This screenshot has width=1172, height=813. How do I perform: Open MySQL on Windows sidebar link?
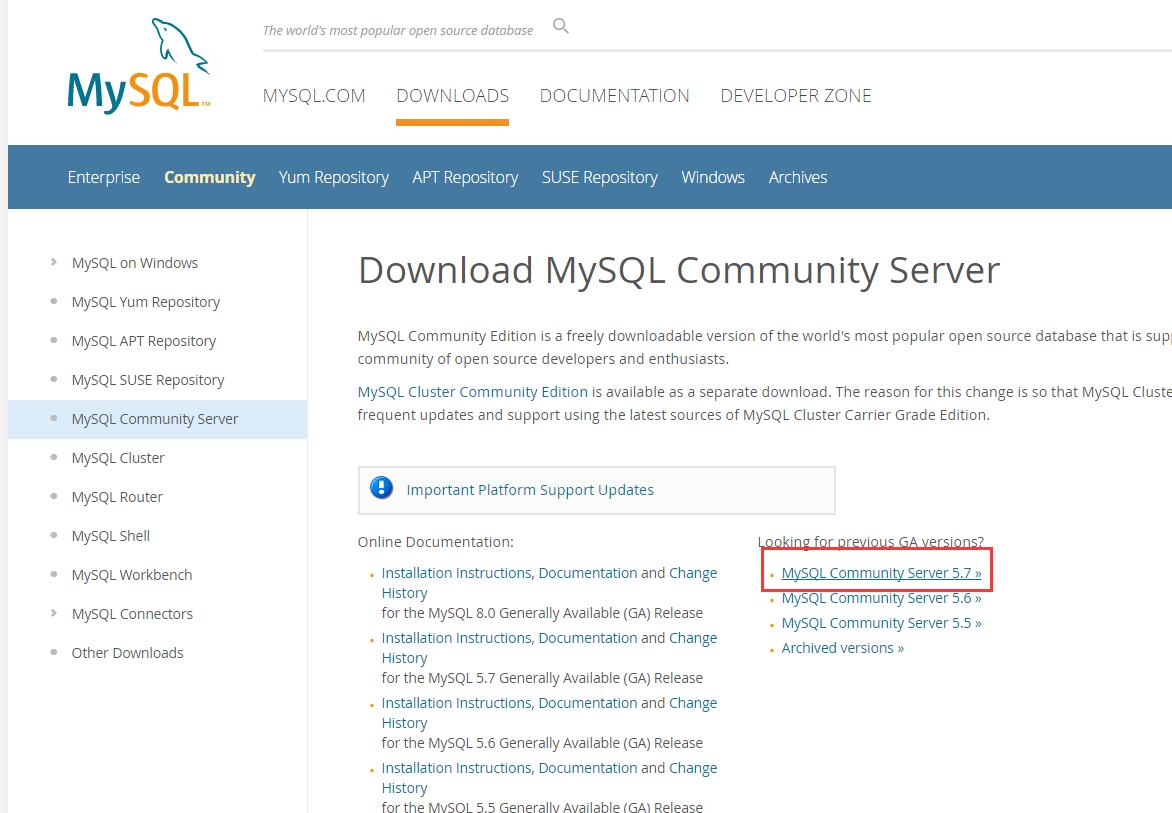coord(135,263)
